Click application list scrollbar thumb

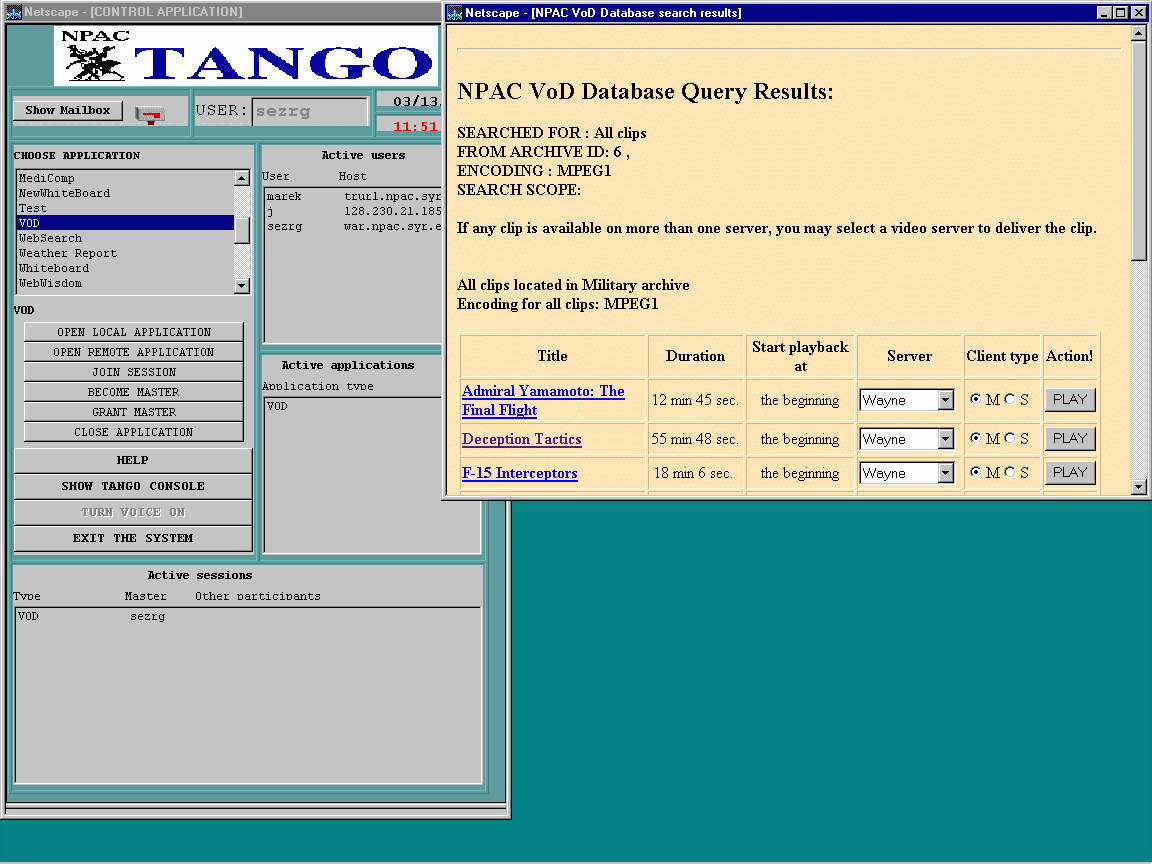(x=242, y=230)
